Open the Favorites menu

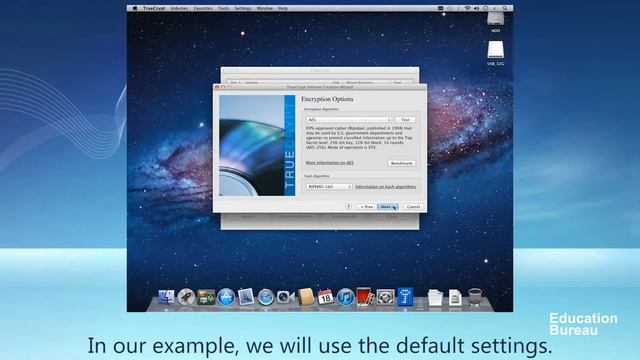[x=203, y=8]
